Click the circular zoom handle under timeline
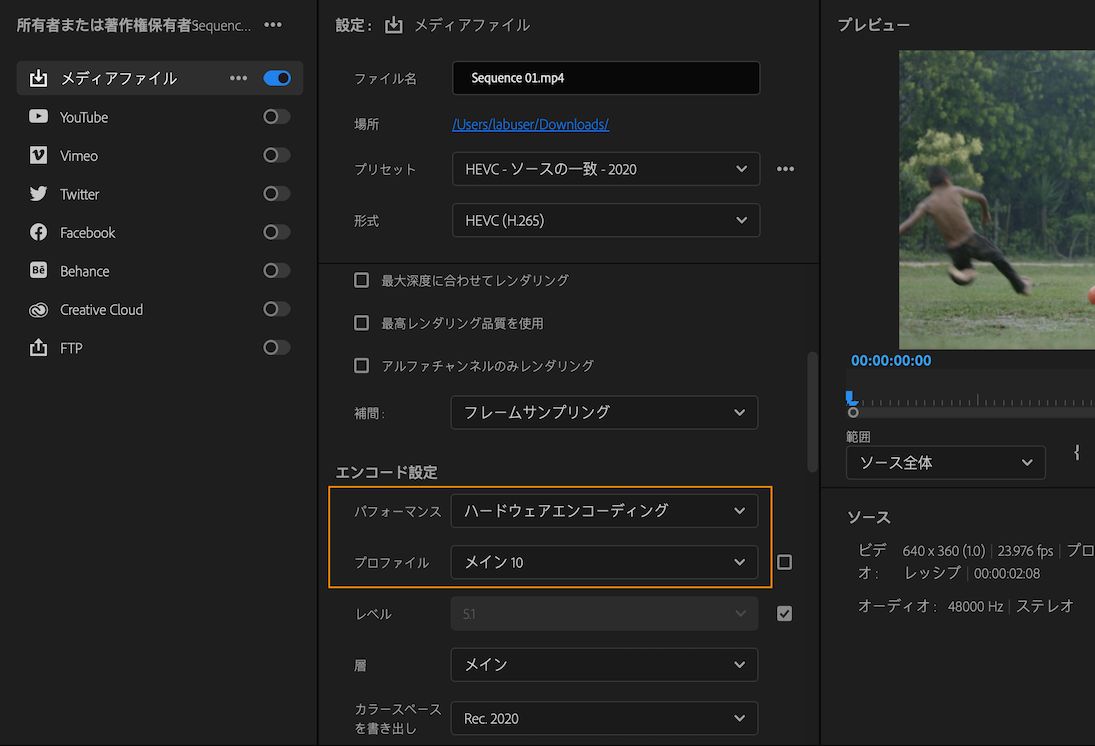Screen dimensions: 1095x746 (x=853, y=413)
